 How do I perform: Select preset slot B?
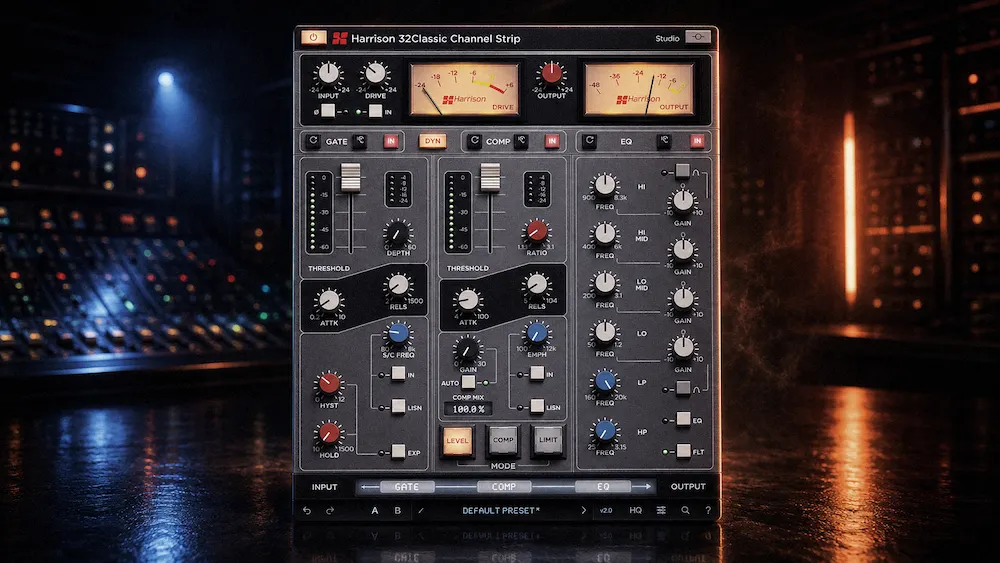tap(397, 510)
